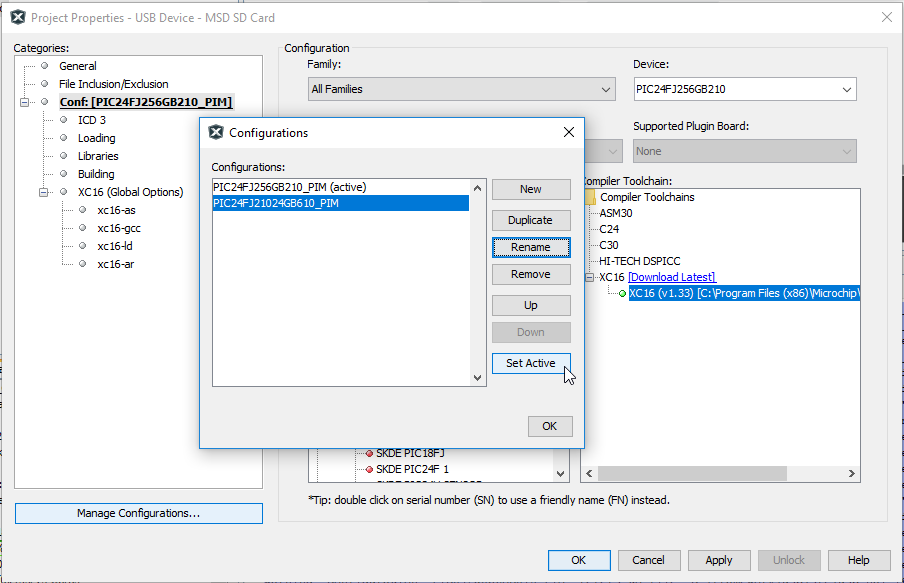Click the Compiler Toolchain horizontal scrollbar thumb
Screen dimensions: 904x583
click(x=692, y=473)
